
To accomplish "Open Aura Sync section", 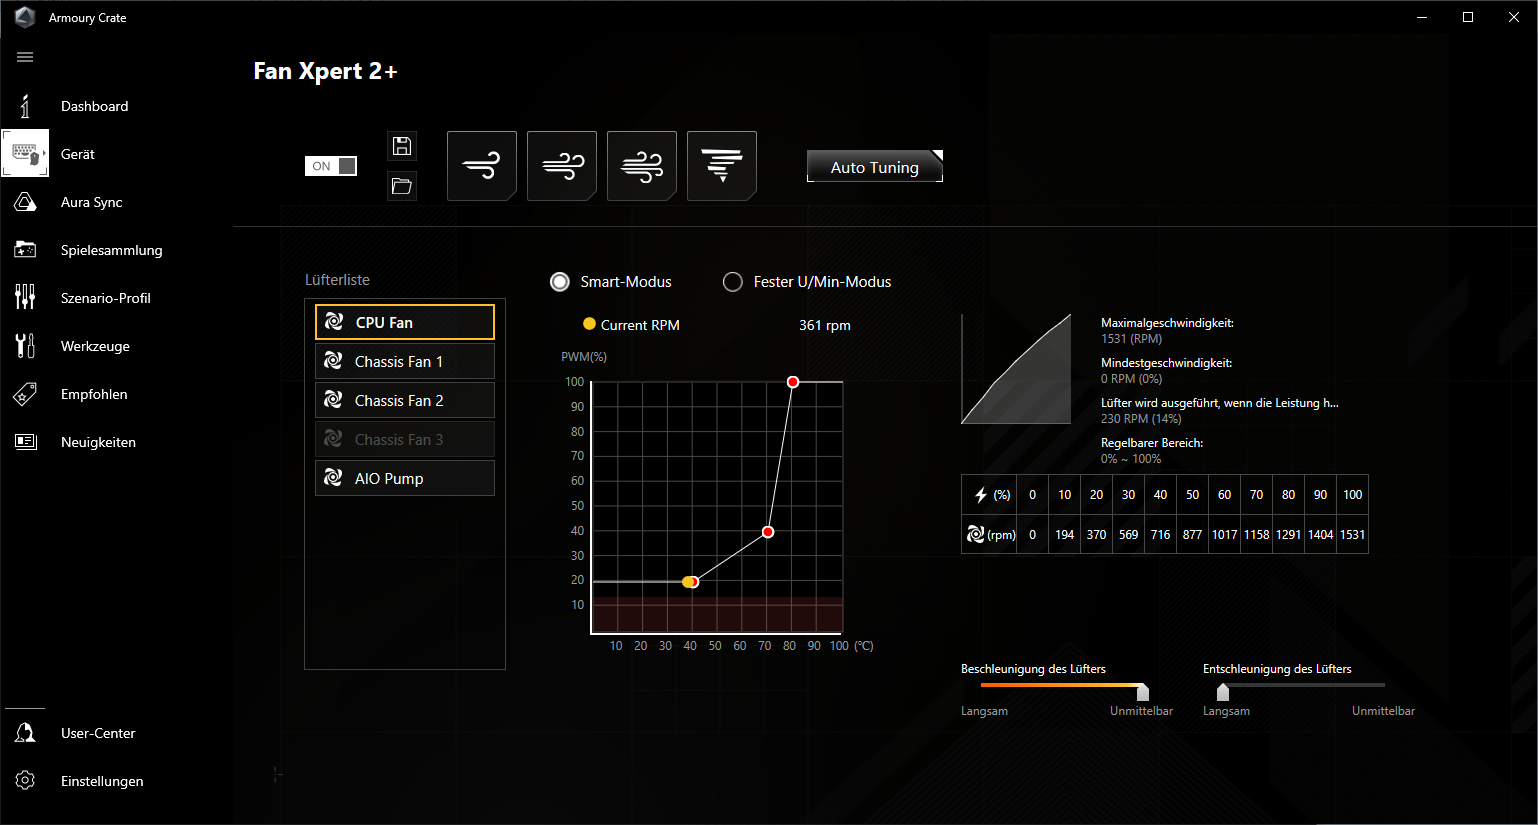I will point(92,202).
